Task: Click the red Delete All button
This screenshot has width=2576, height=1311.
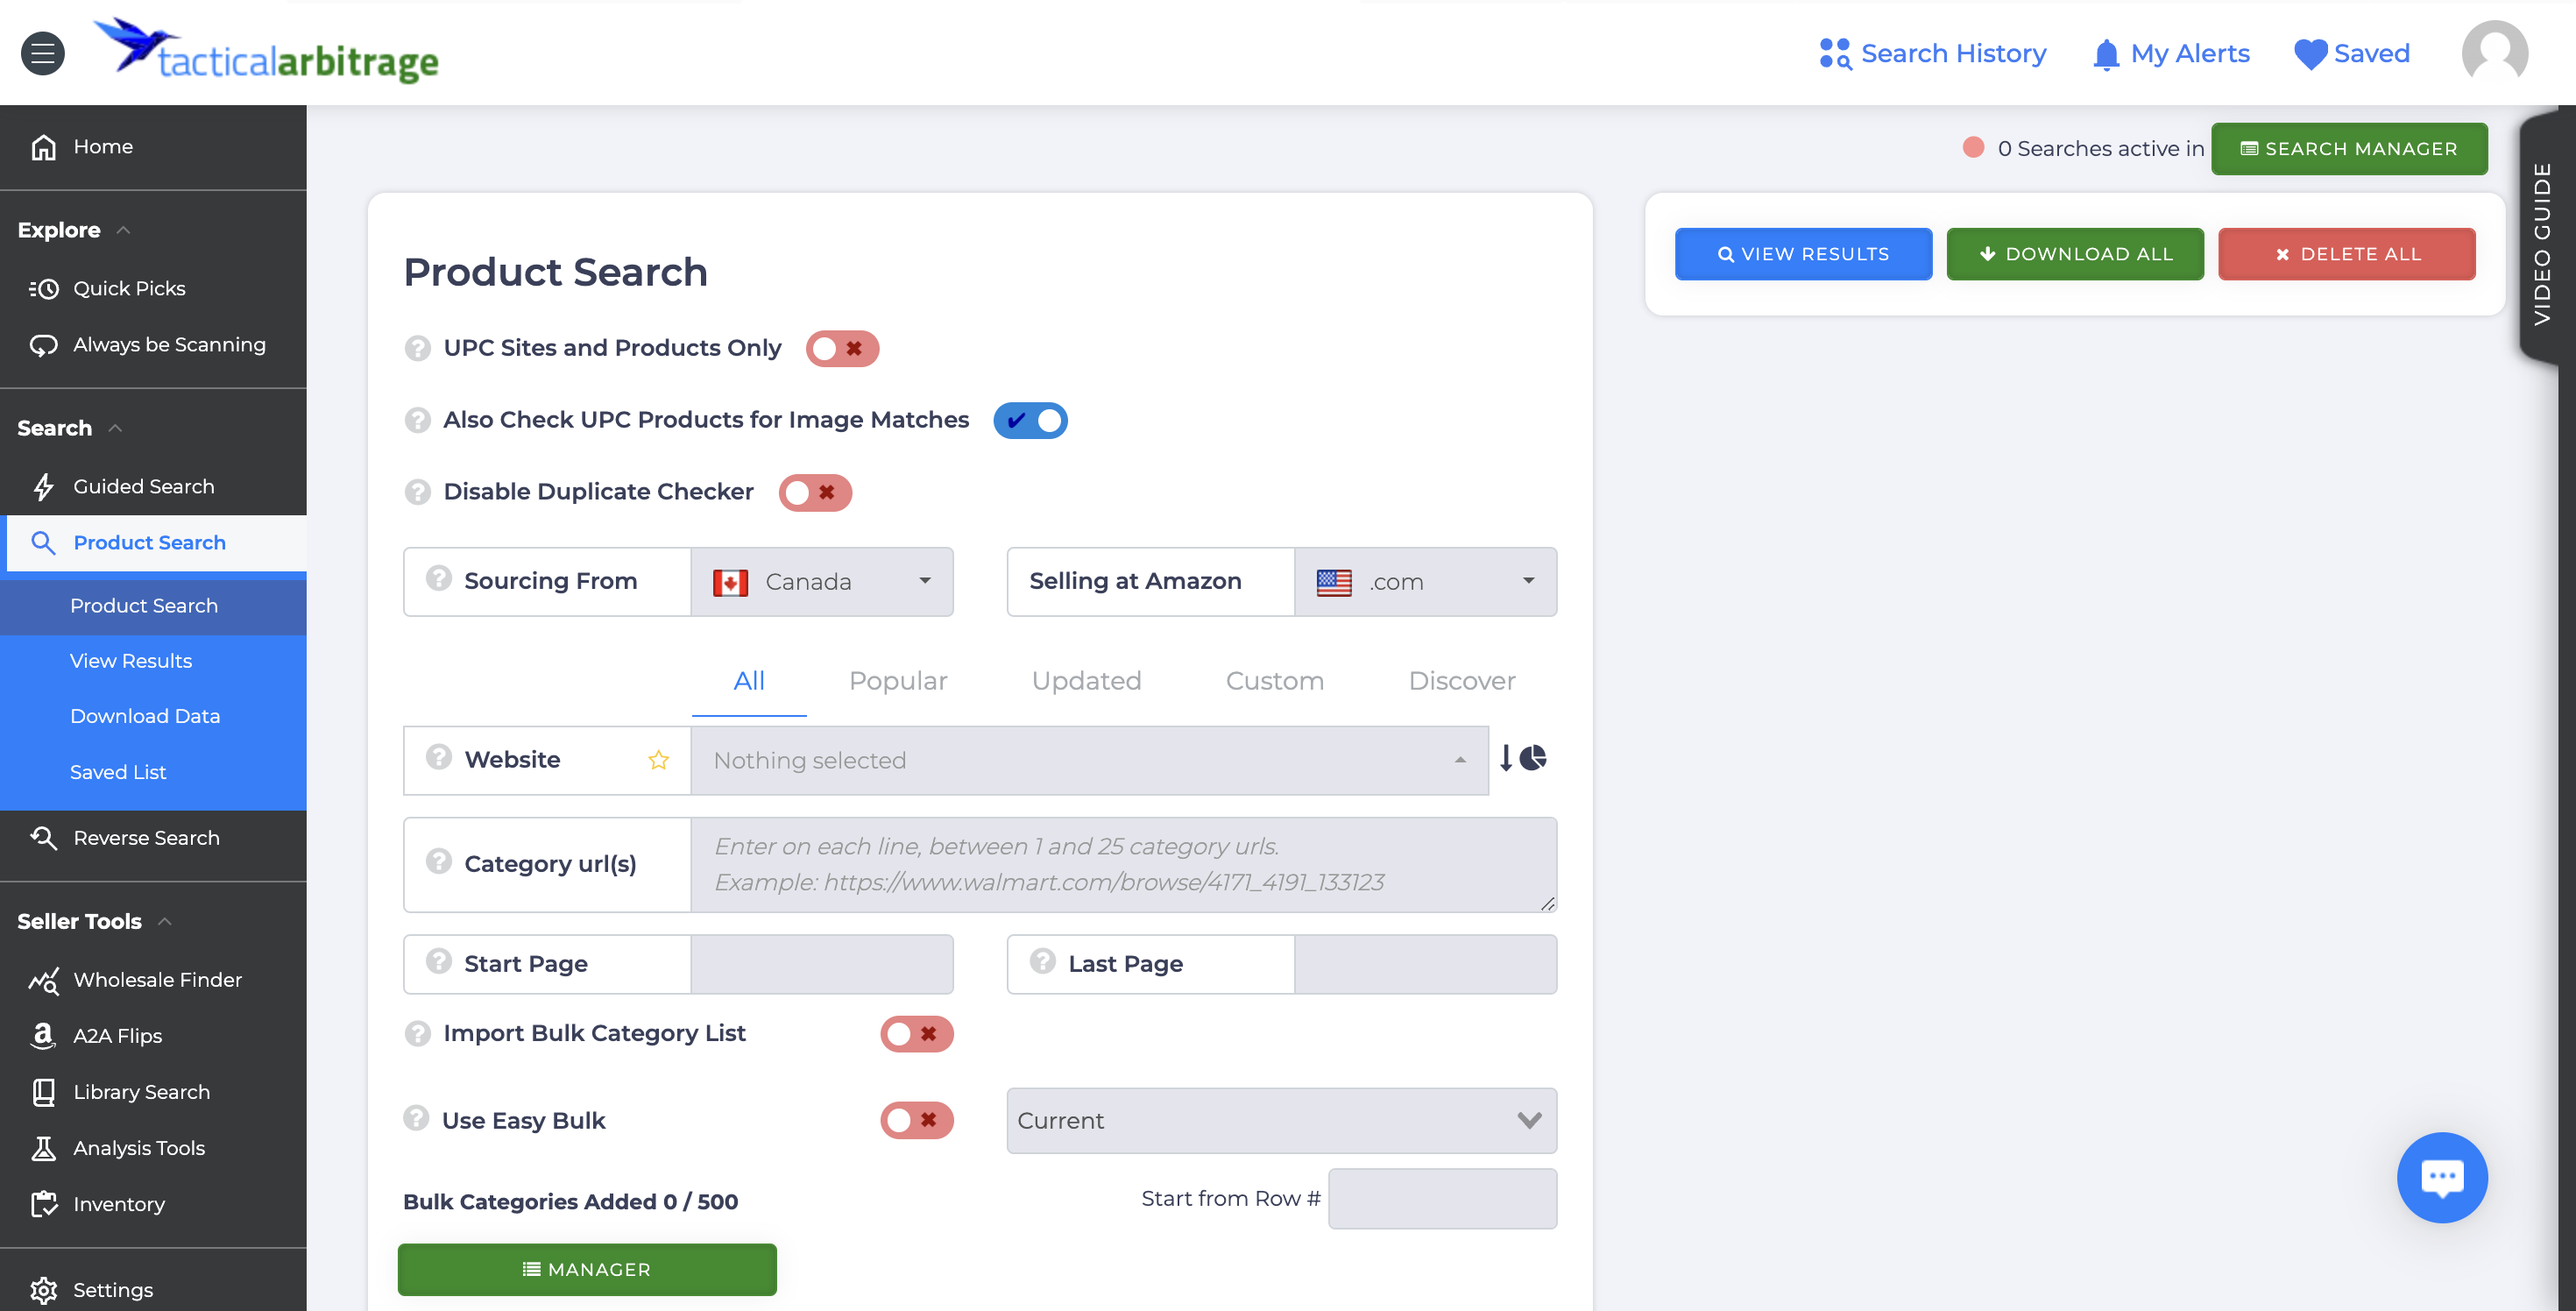Action: (x=2346, y=254)
